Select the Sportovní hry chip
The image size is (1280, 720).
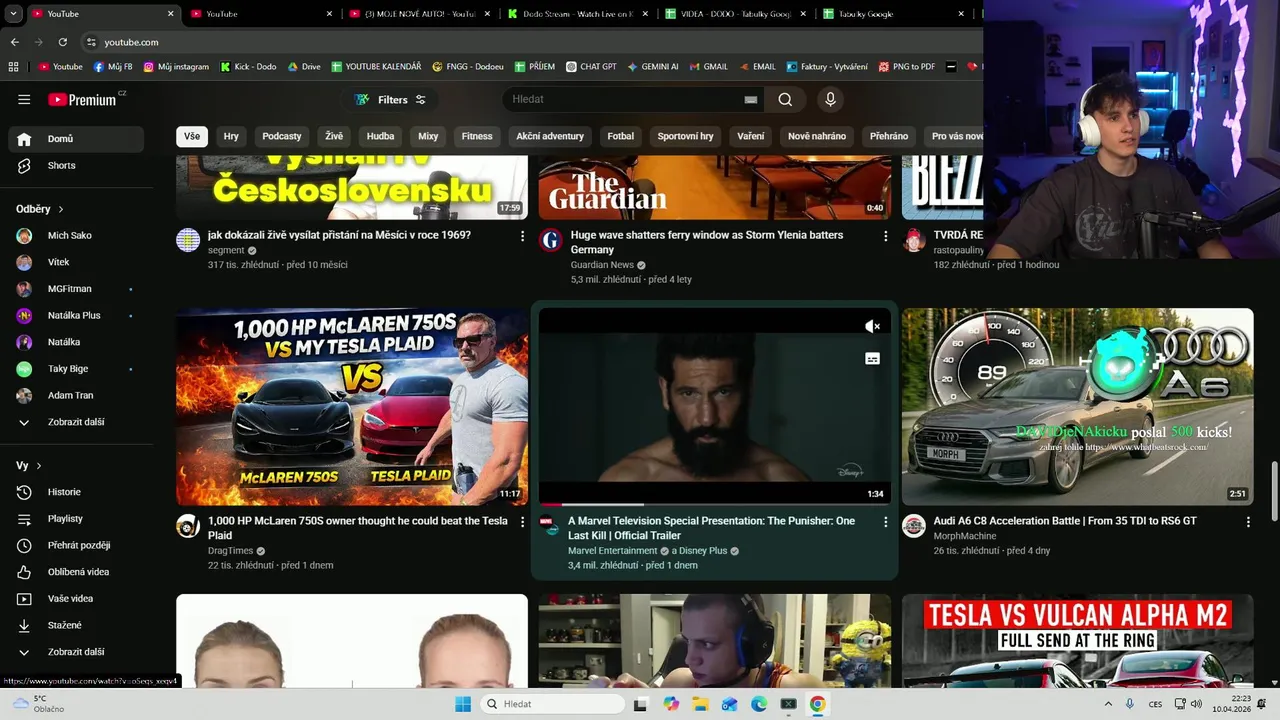685,136
